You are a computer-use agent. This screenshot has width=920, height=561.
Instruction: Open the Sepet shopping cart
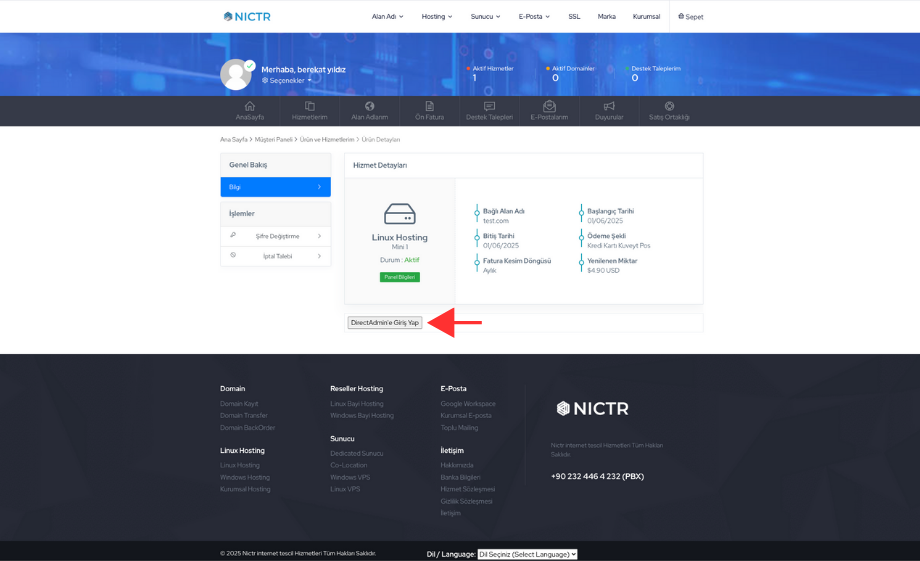pos(691,16)
